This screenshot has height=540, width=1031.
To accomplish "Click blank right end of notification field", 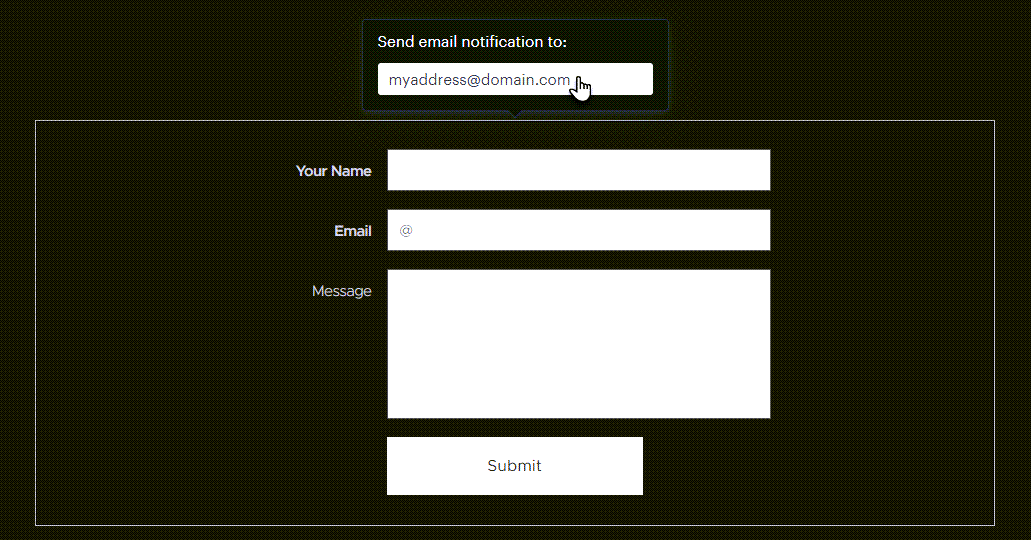I will pos(625,79).
